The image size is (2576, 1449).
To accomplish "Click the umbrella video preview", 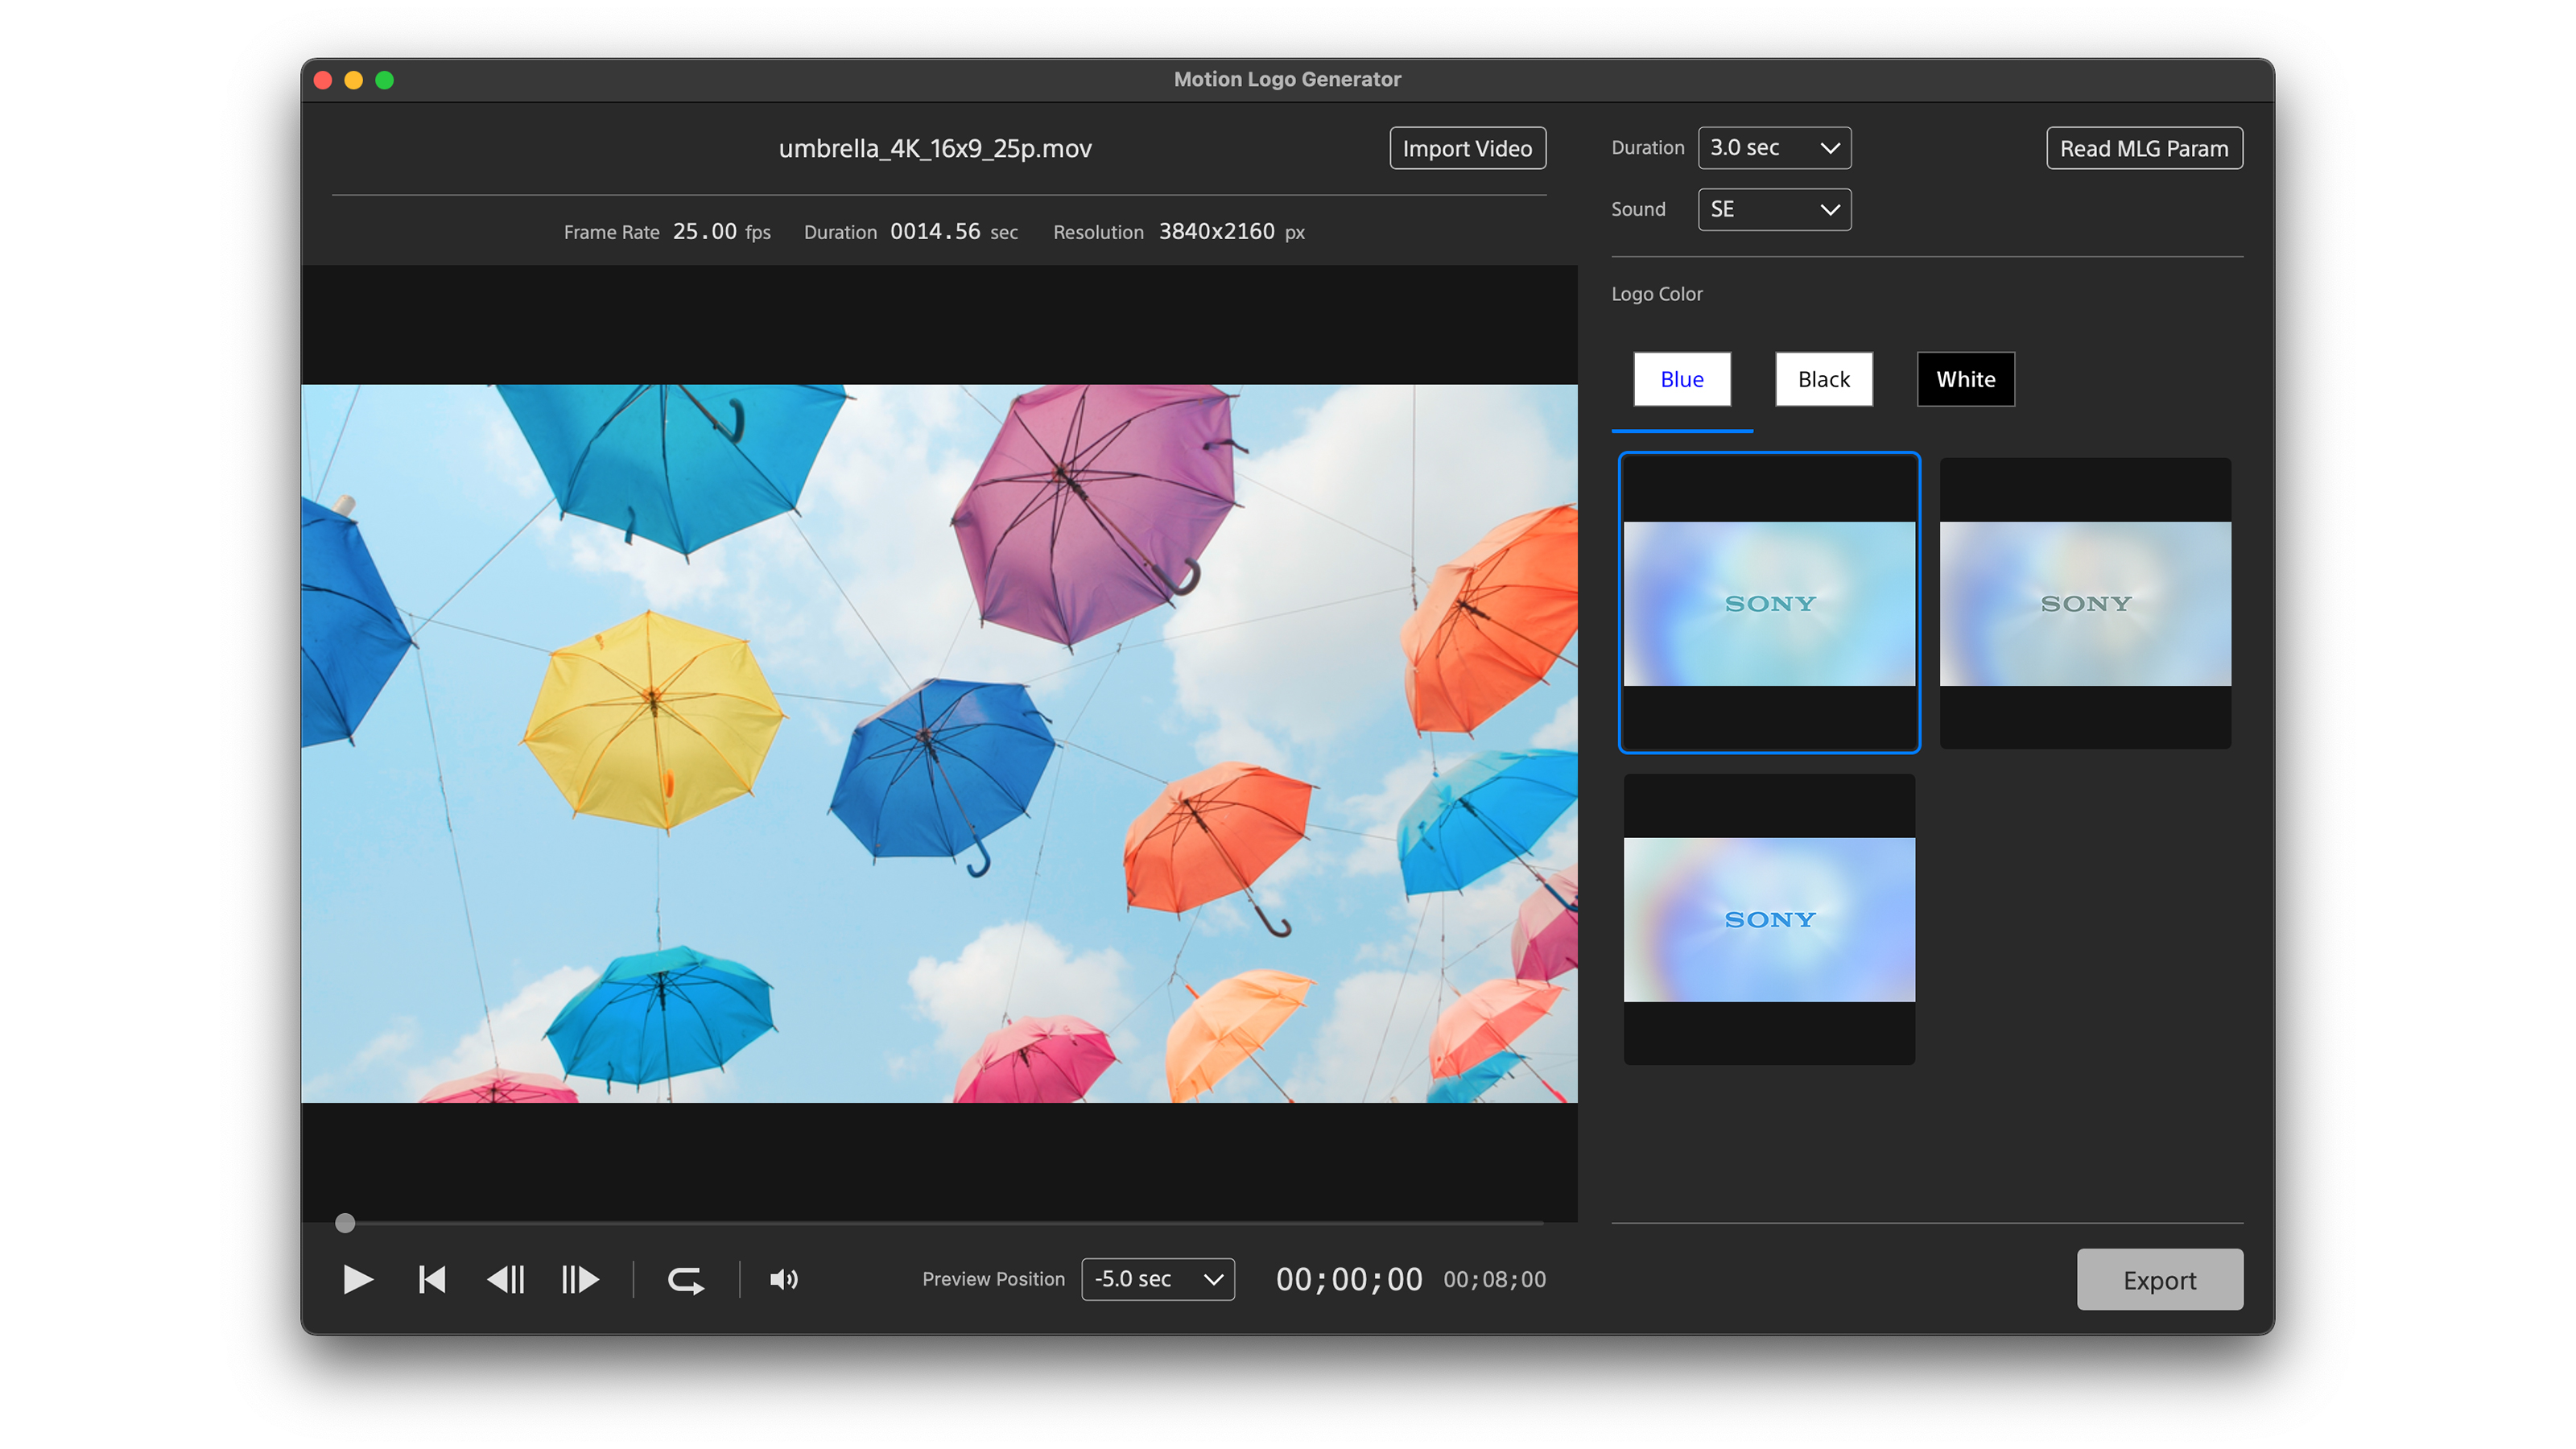I will point(939,743).
